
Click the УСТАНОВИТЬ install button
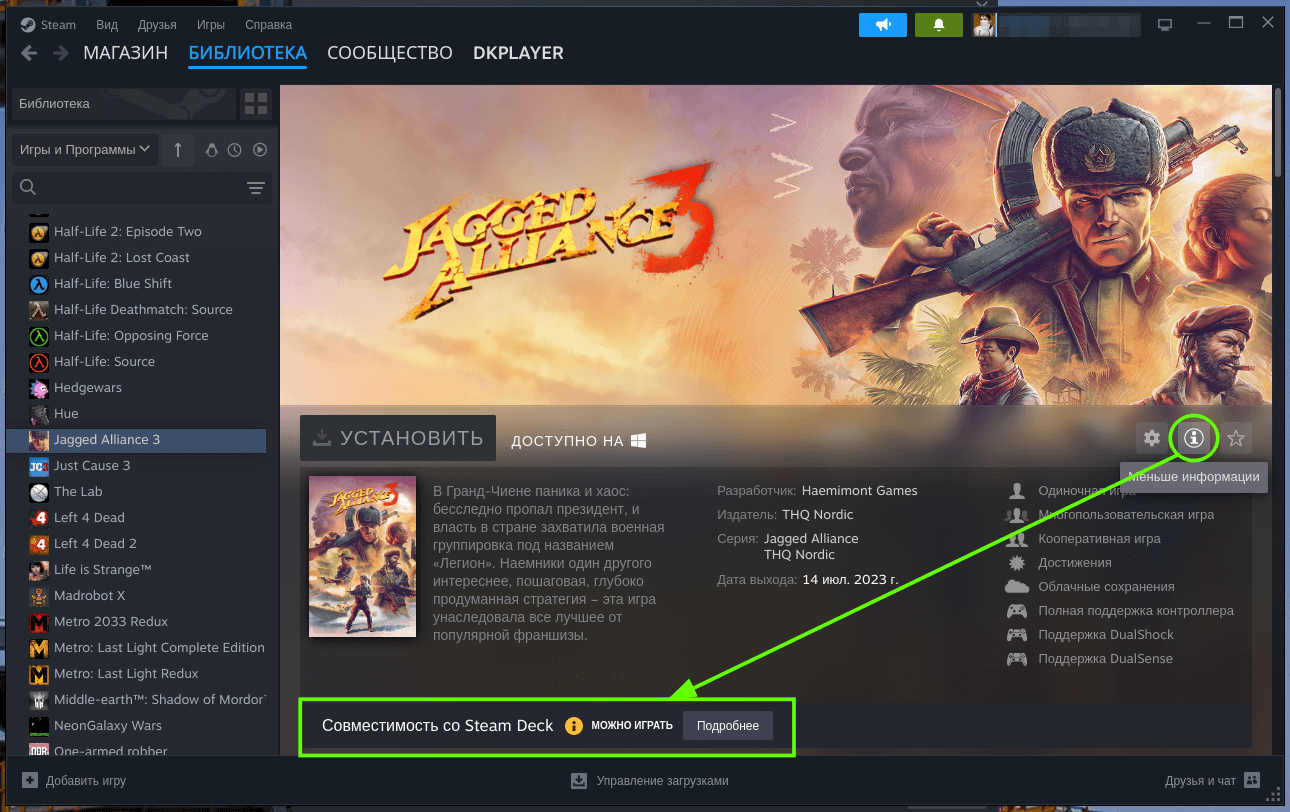(x=398, y=438)
